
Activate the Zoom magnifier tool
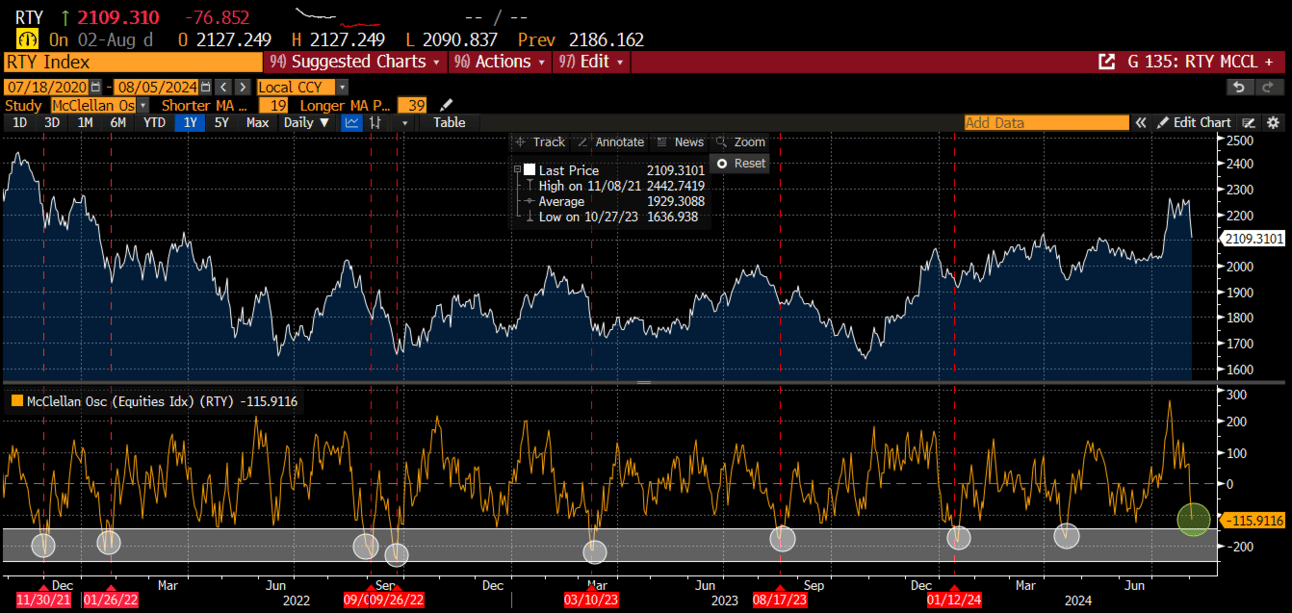(x=741, y=142)
